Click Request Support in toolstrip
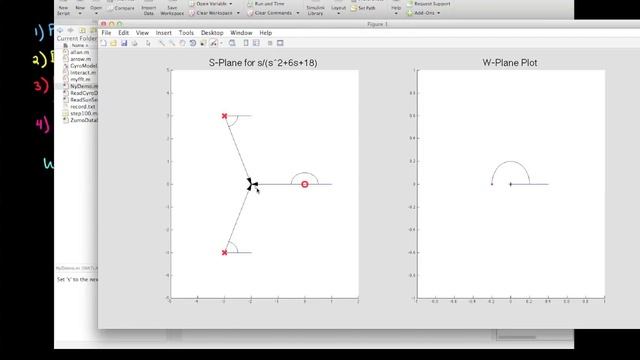 (428, 4)
